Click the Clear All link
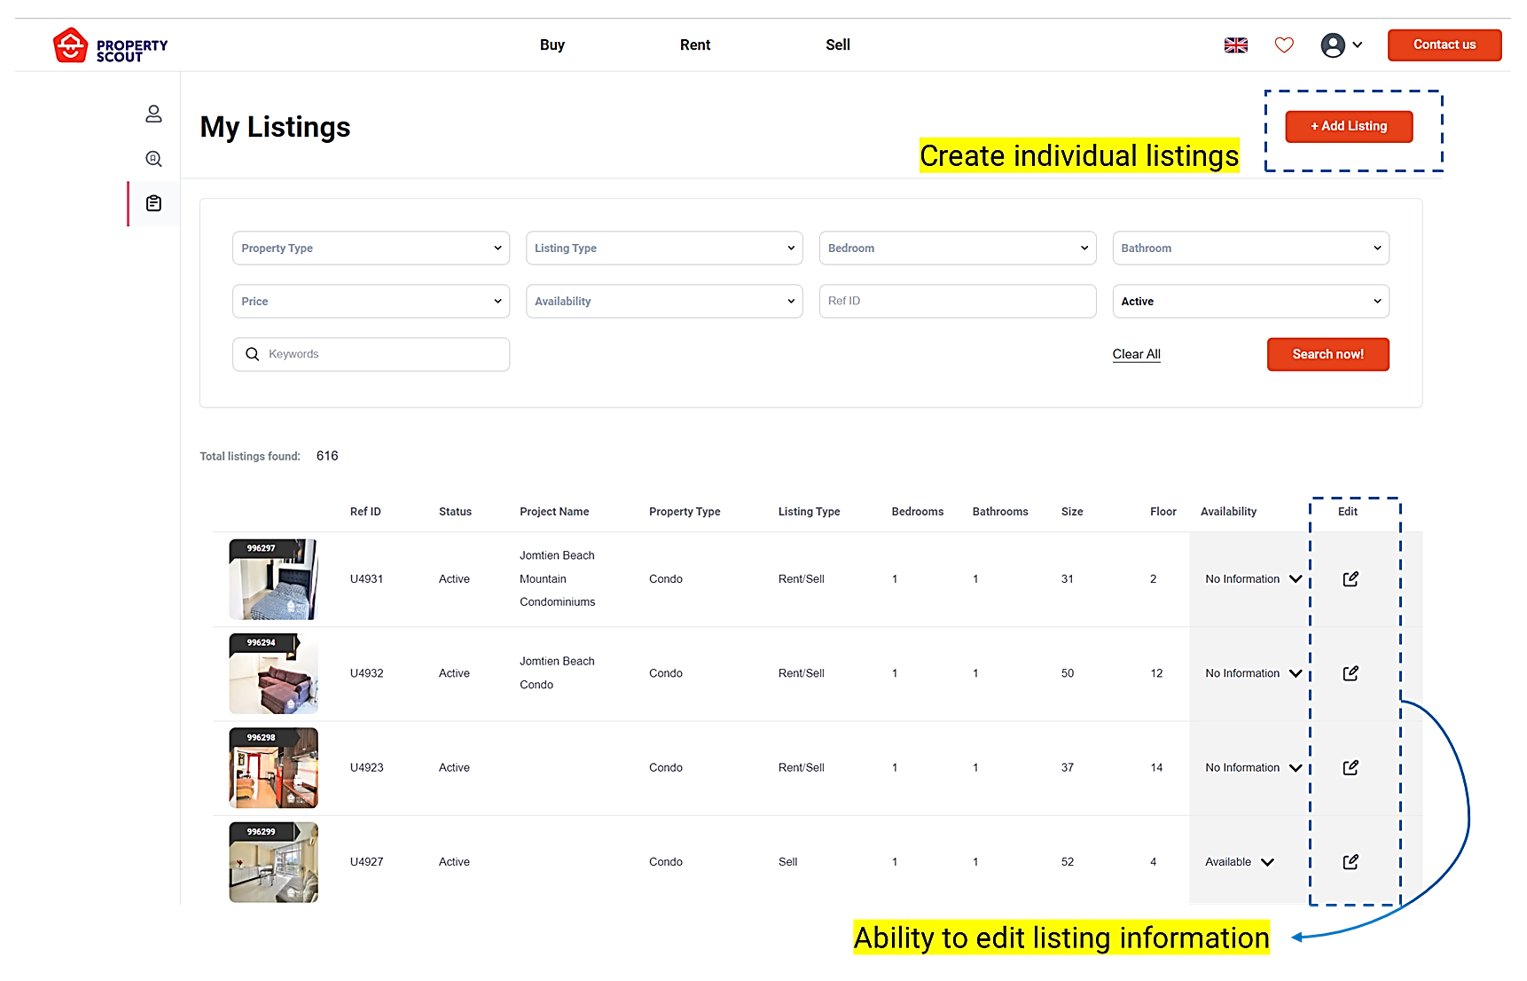 [x=1136, y=354]
